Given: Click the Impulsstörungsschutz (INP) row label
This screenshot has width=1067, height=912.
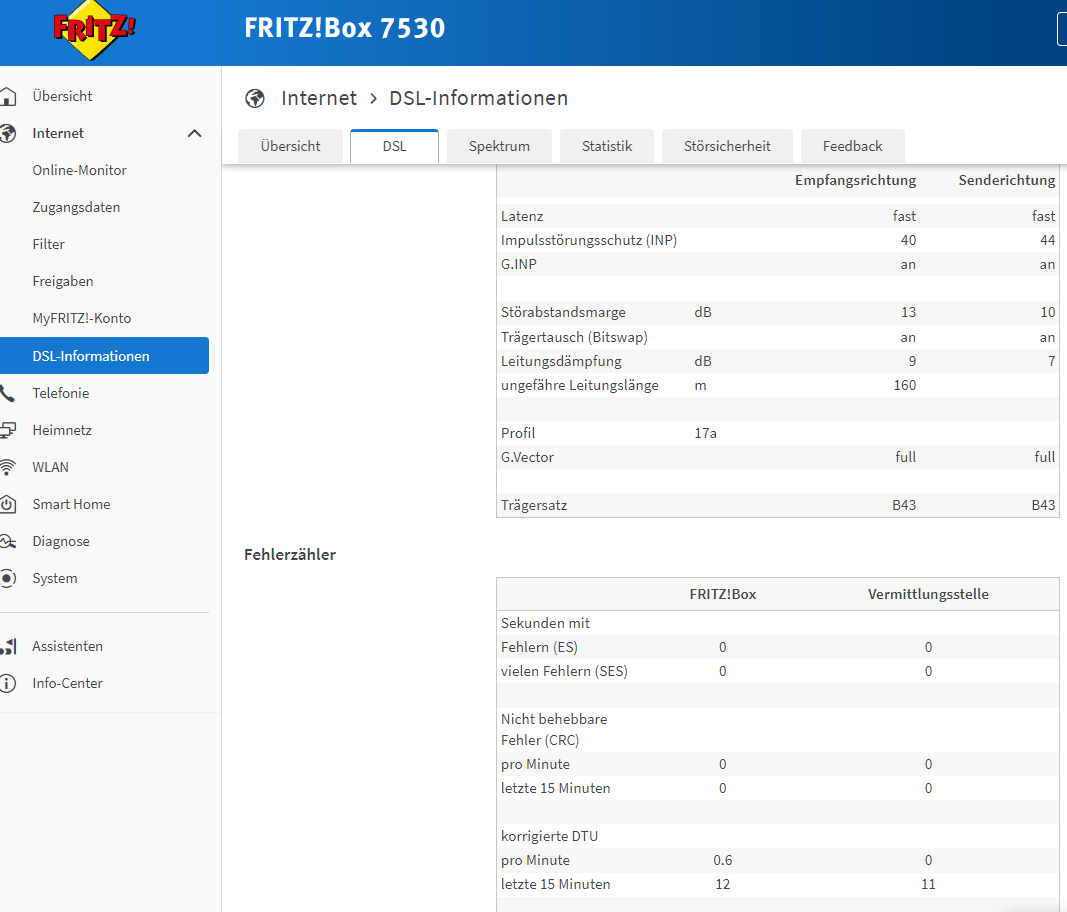Looking at the screenshot, I should (589, 240).
